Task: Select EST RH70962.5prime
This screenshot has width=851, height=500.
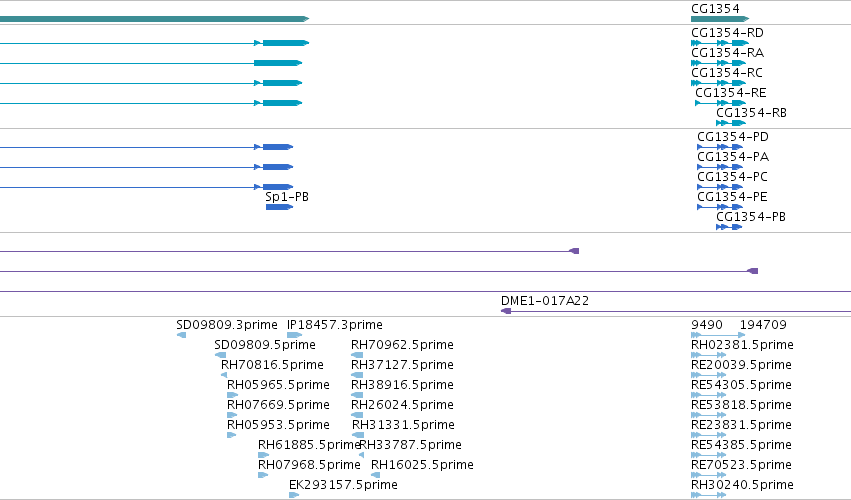Action: (402, 345)
